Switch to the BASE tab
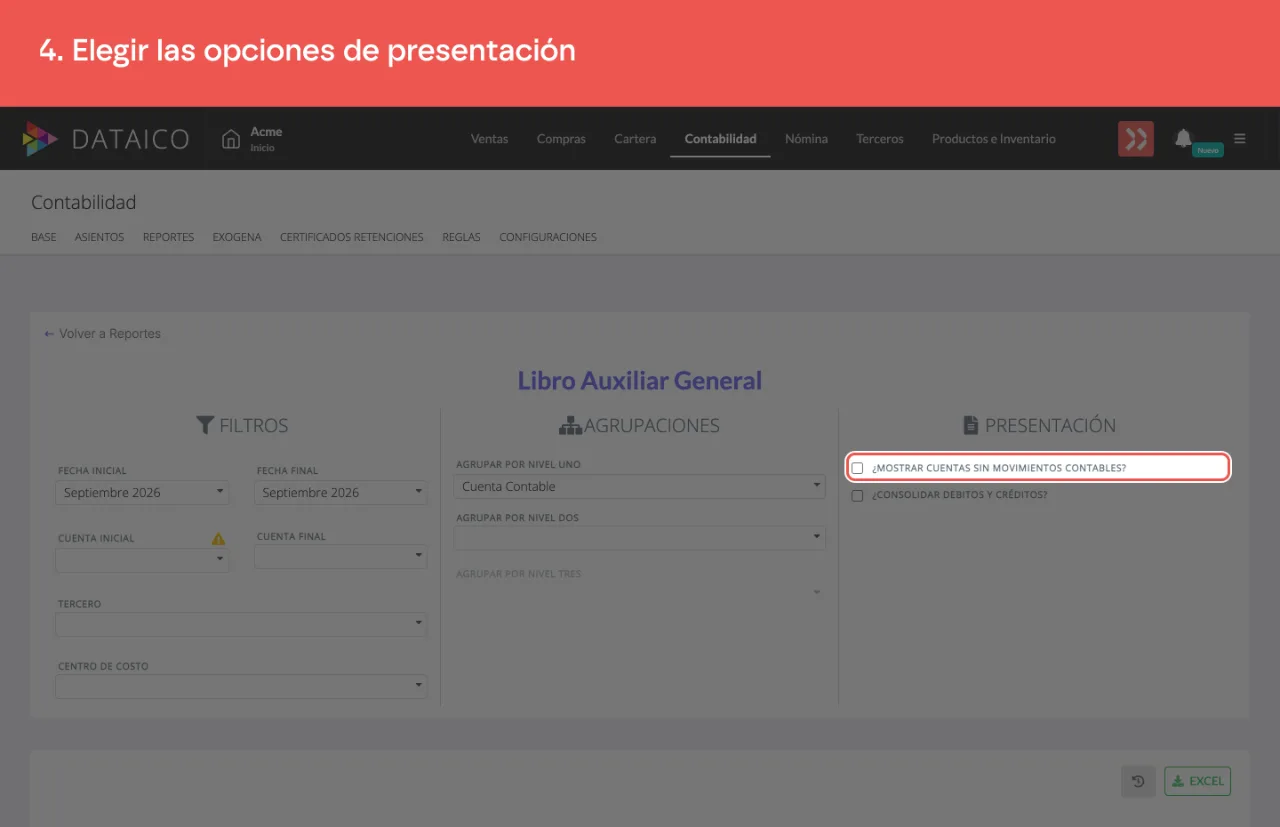This screenshot has width=1280, height=827. (x=44, y=237)
